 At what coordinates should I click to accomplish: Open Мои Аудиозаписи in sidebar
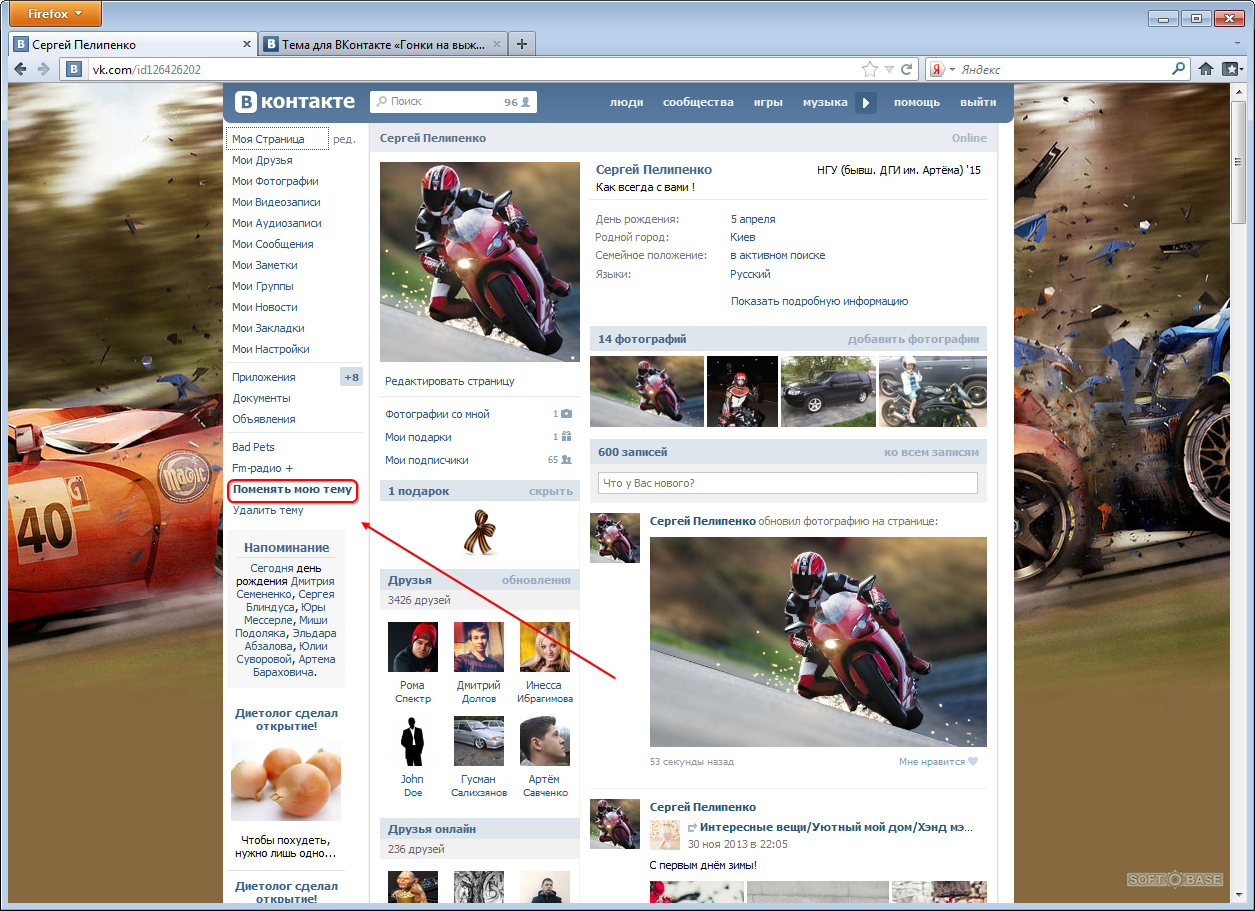click(276, 223)
